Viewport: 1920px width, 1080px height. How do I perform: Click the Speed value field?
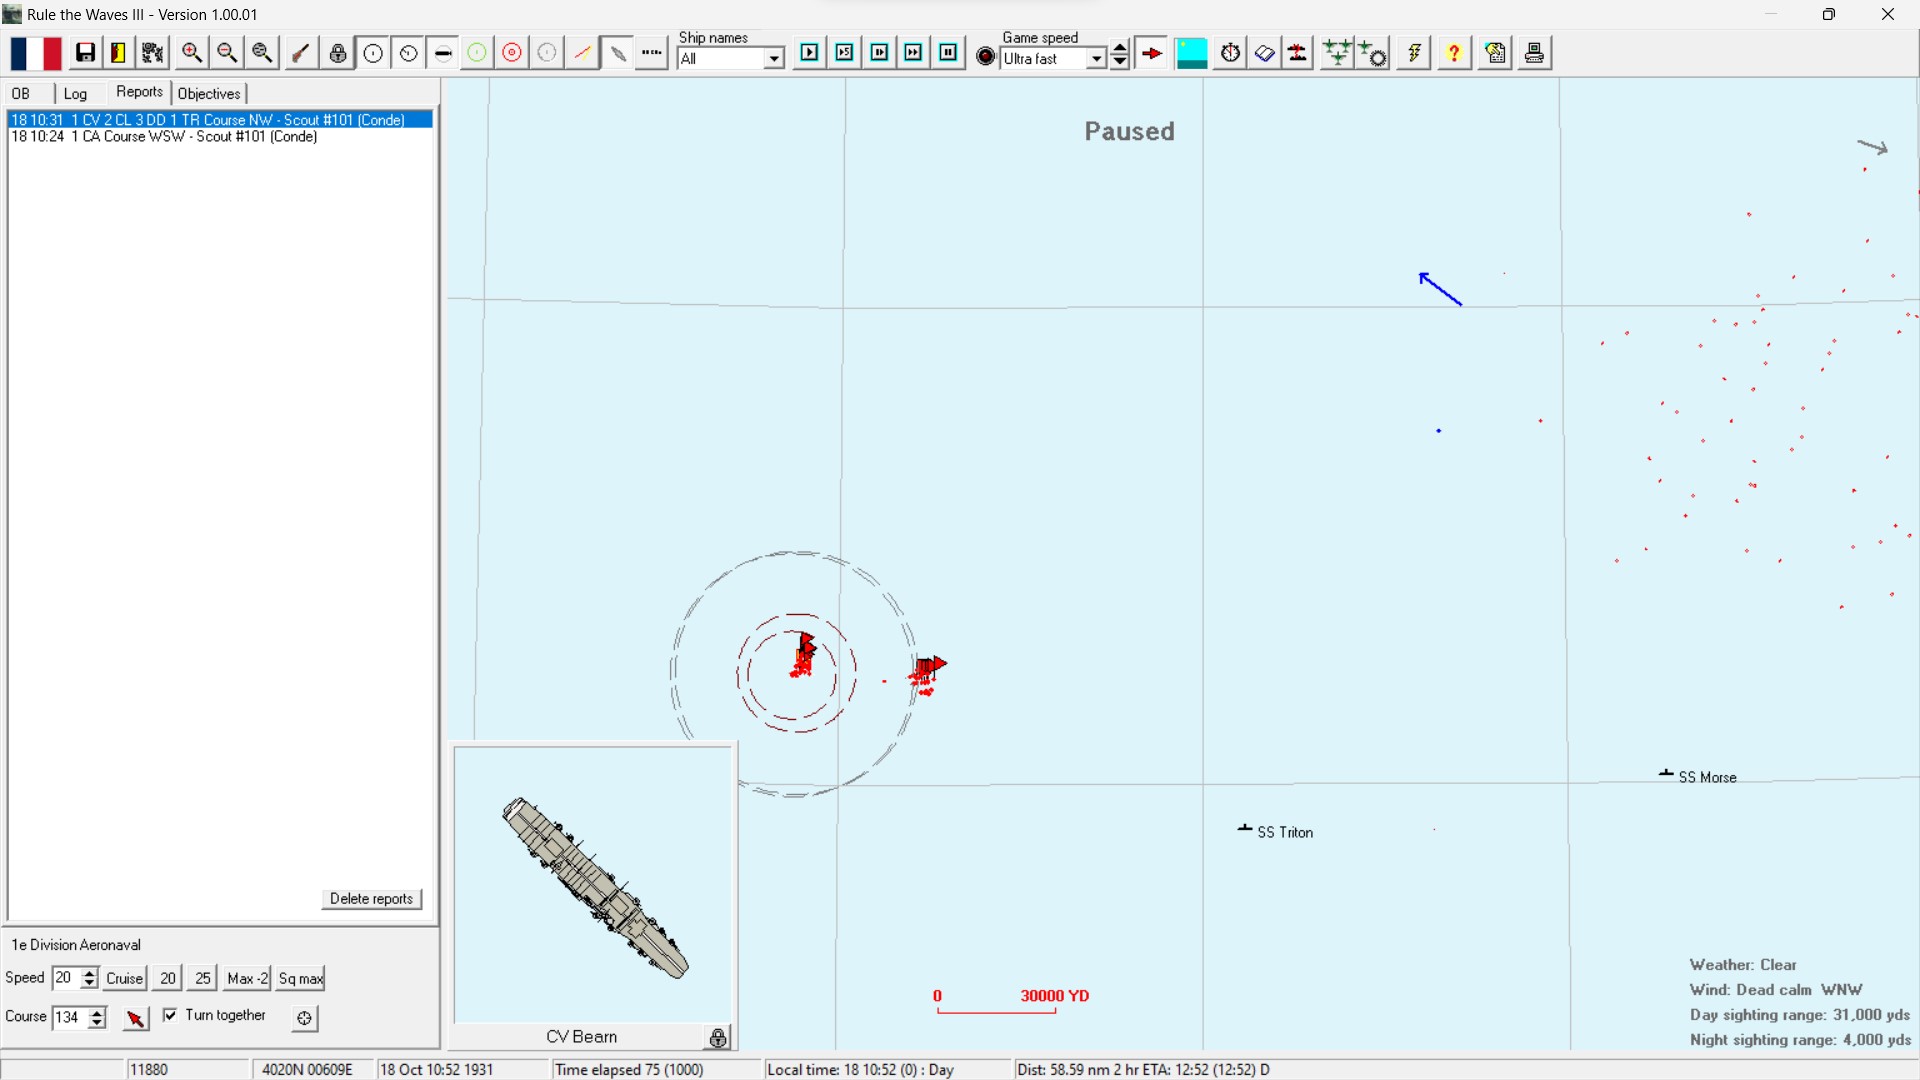pos(66,978)
